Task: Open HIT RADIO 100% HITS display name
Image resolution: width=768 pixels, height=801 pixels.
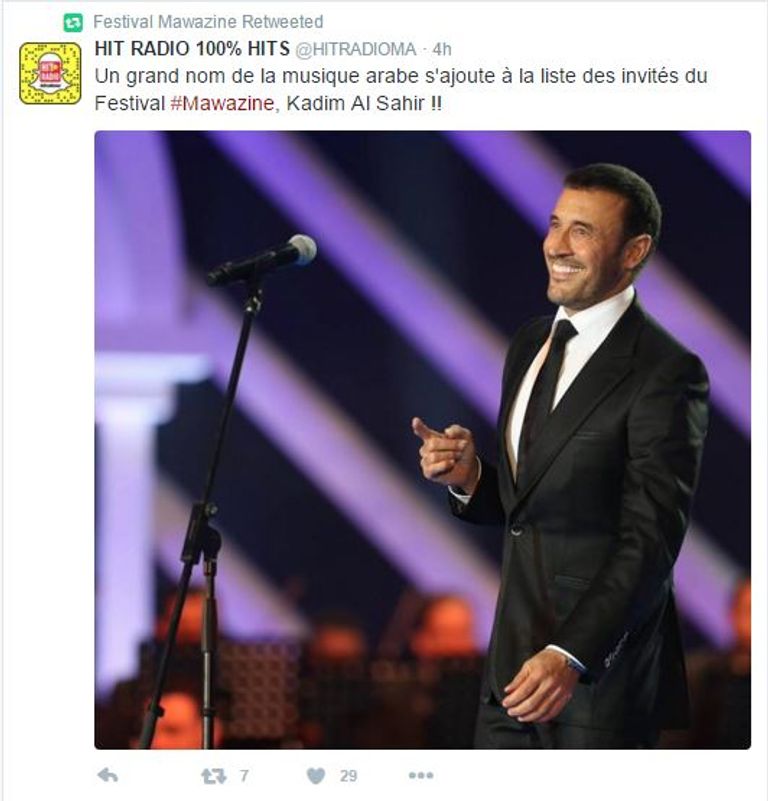Action: pyautogui.click(x=192, y=49)
